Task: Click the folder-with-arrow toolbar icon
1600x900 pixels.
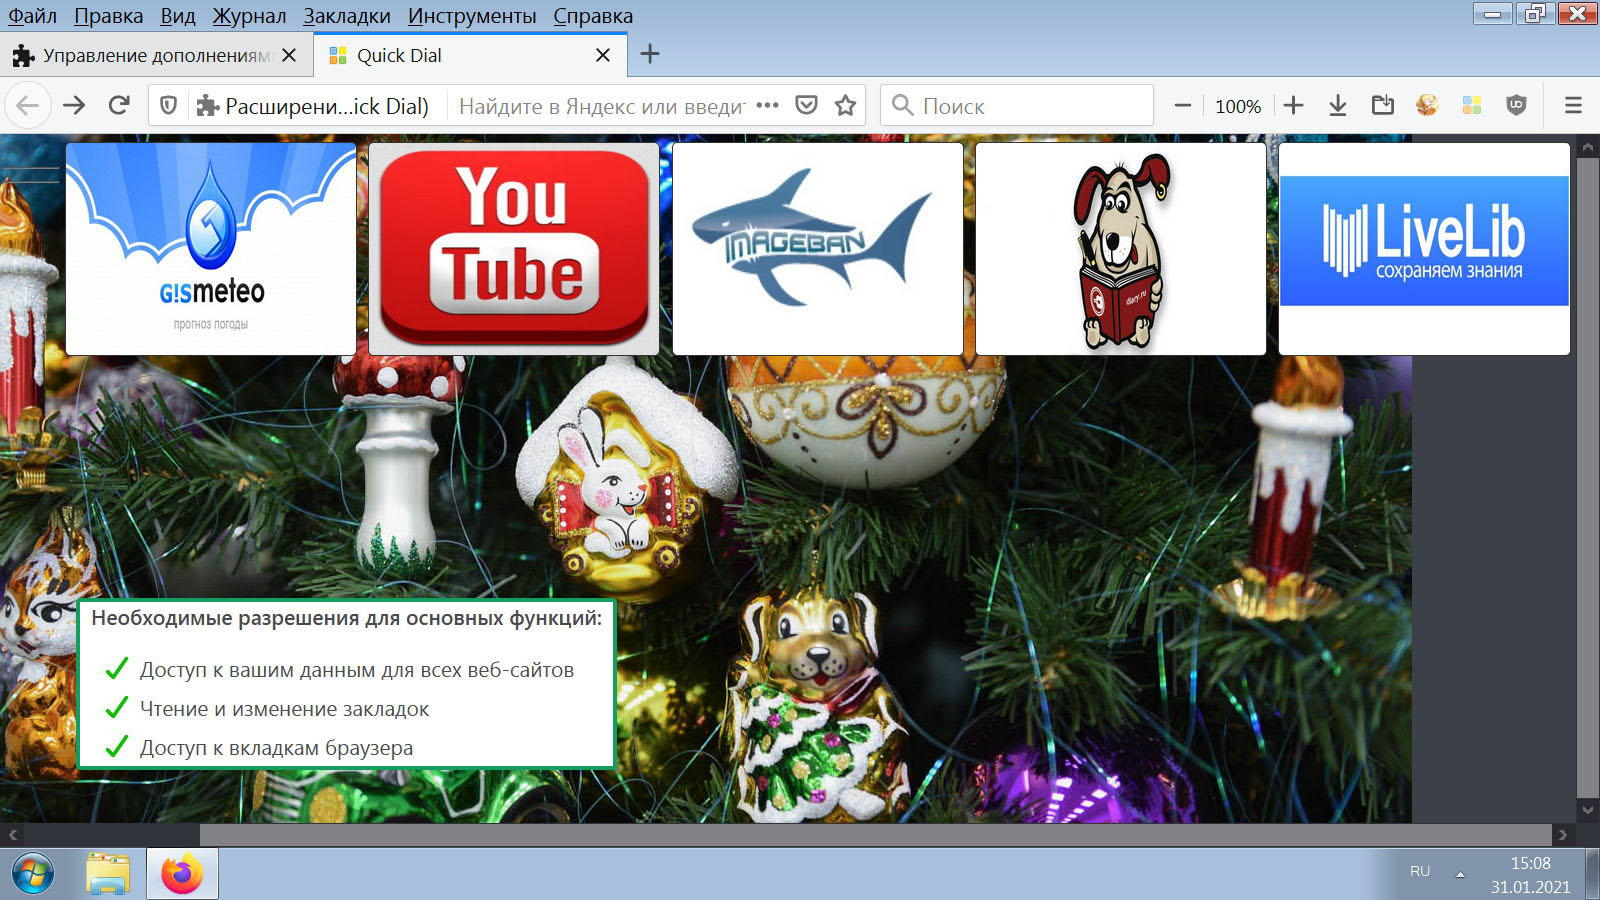Action: 1383,106
